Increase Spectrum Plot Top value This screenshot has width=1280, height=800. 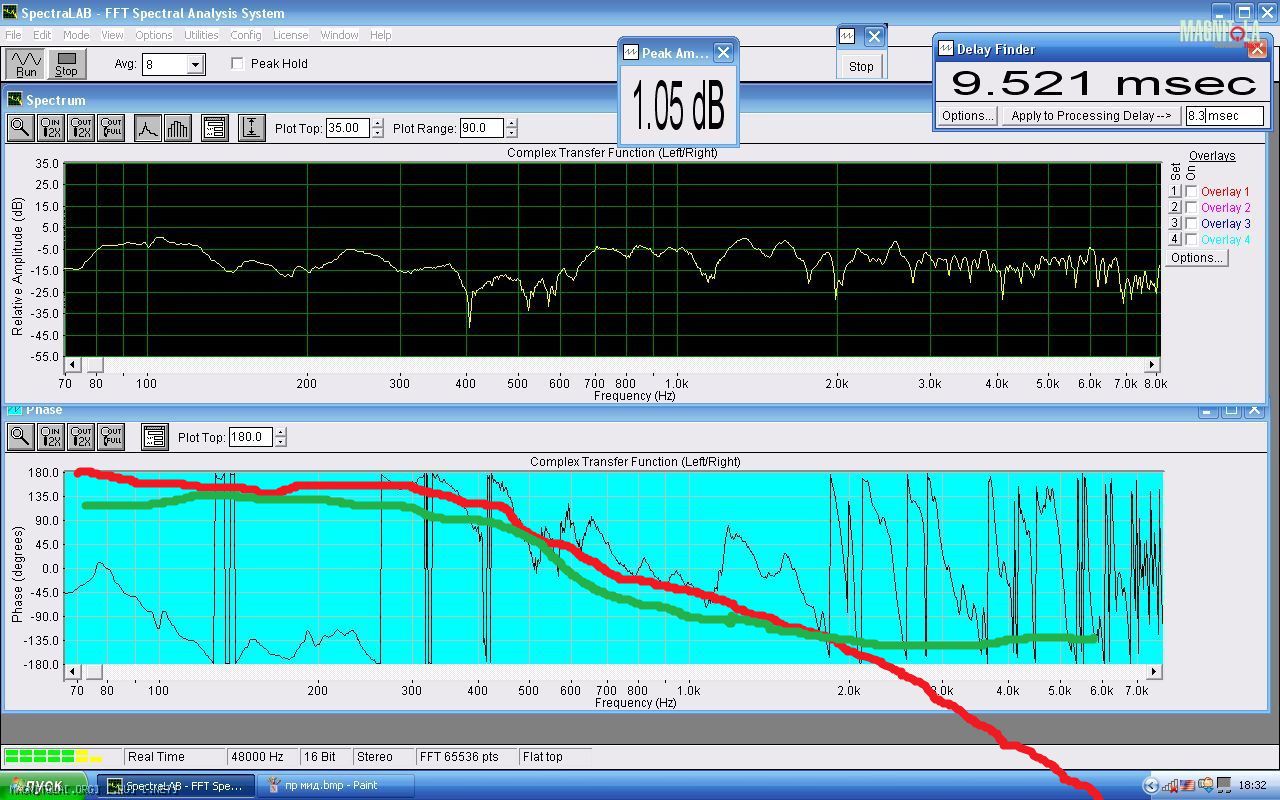click(377, 123)
